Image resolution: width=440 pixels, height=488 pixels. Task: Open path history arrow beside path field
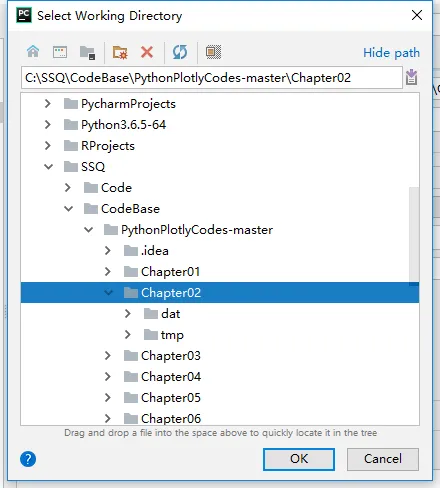coord(412,77)
